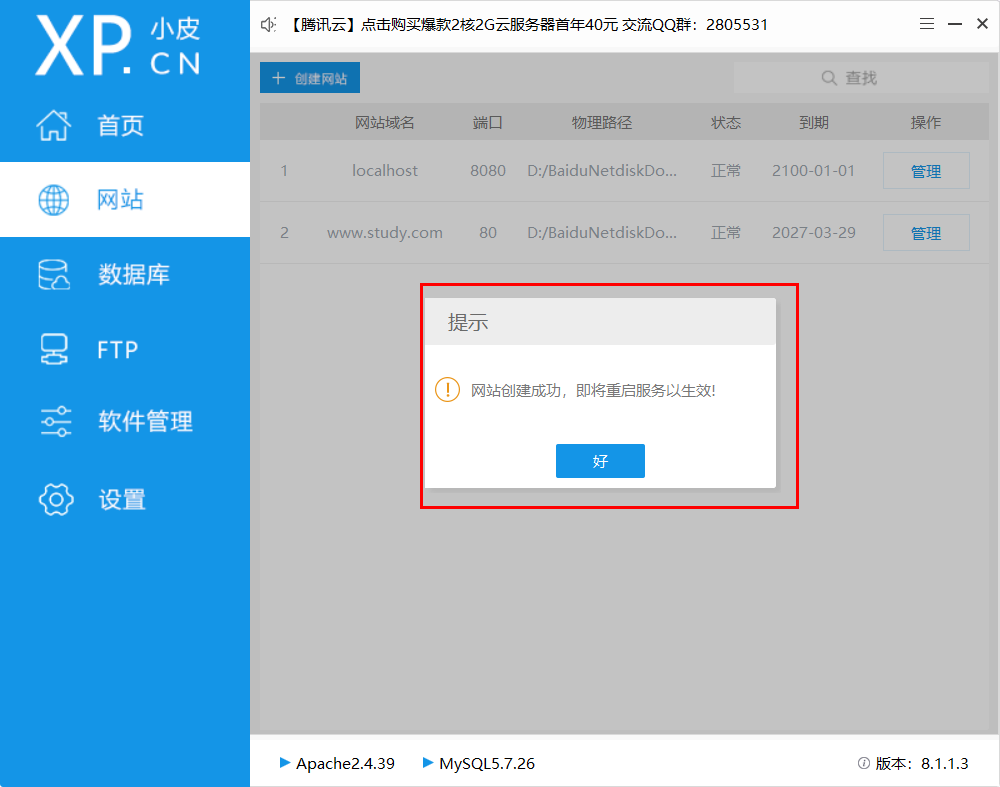The width and height of the screenshot is (1000, 787).
Task: Click the Tencent Cloud promotion banner text
Action: [x=527, y=25]
